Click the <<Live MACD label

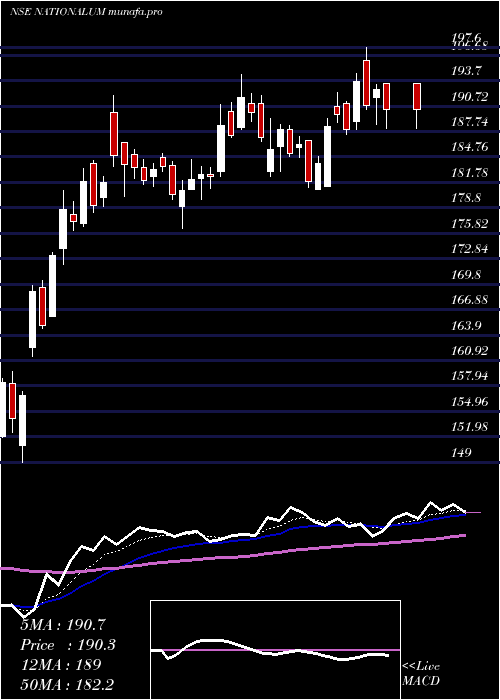pyautogui.click(x=421, y=673)
